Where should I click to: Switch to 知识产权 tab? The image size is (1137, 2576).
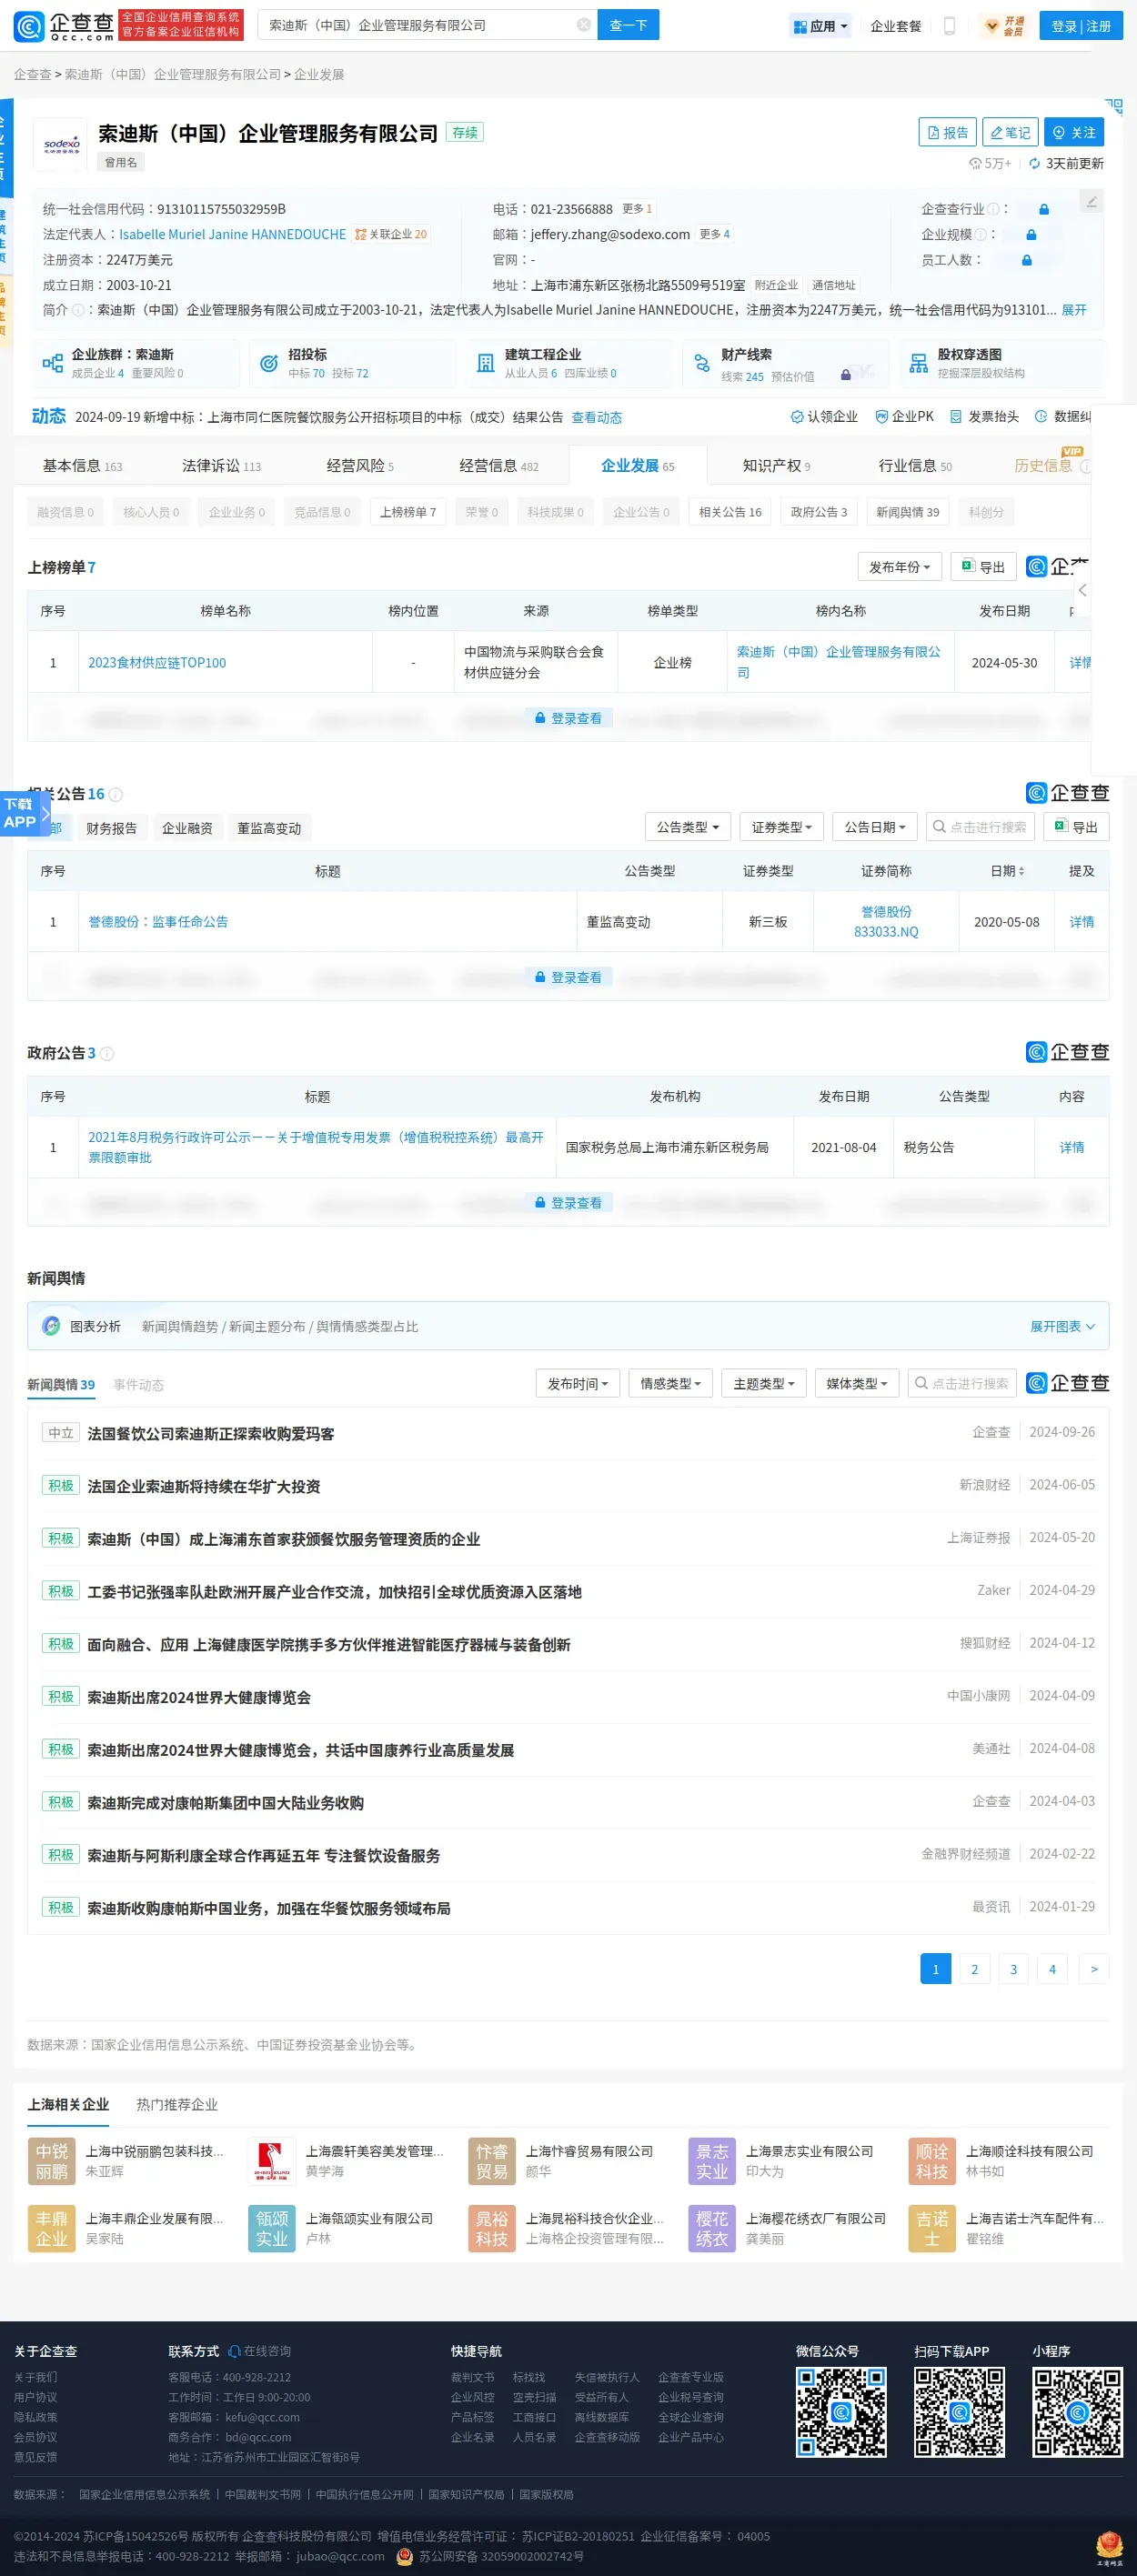click(776, 466)
